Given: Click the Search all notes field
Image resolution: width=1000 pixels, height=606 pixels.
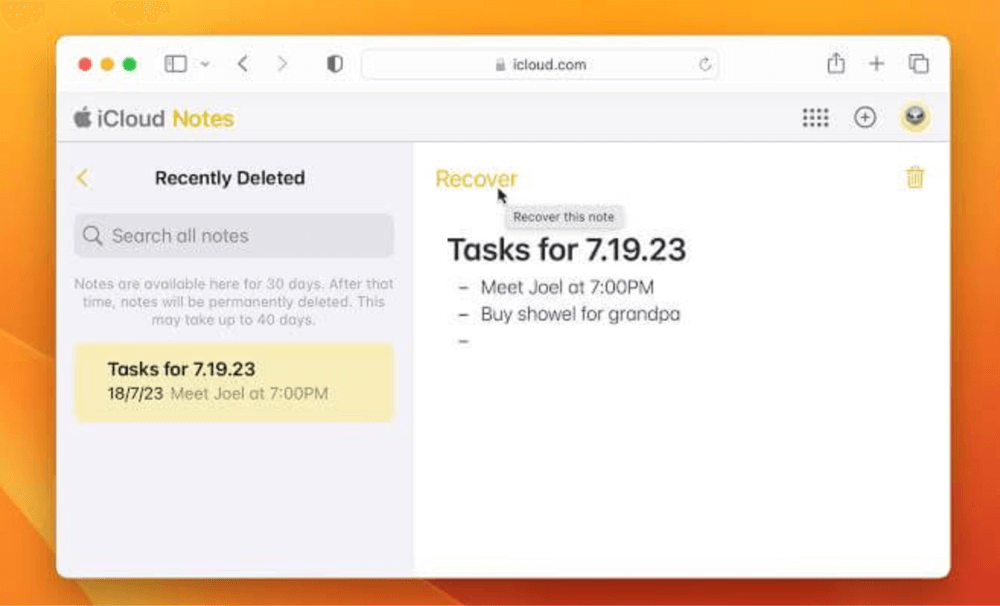Looking at the screenshot, I should coord(234,236).
